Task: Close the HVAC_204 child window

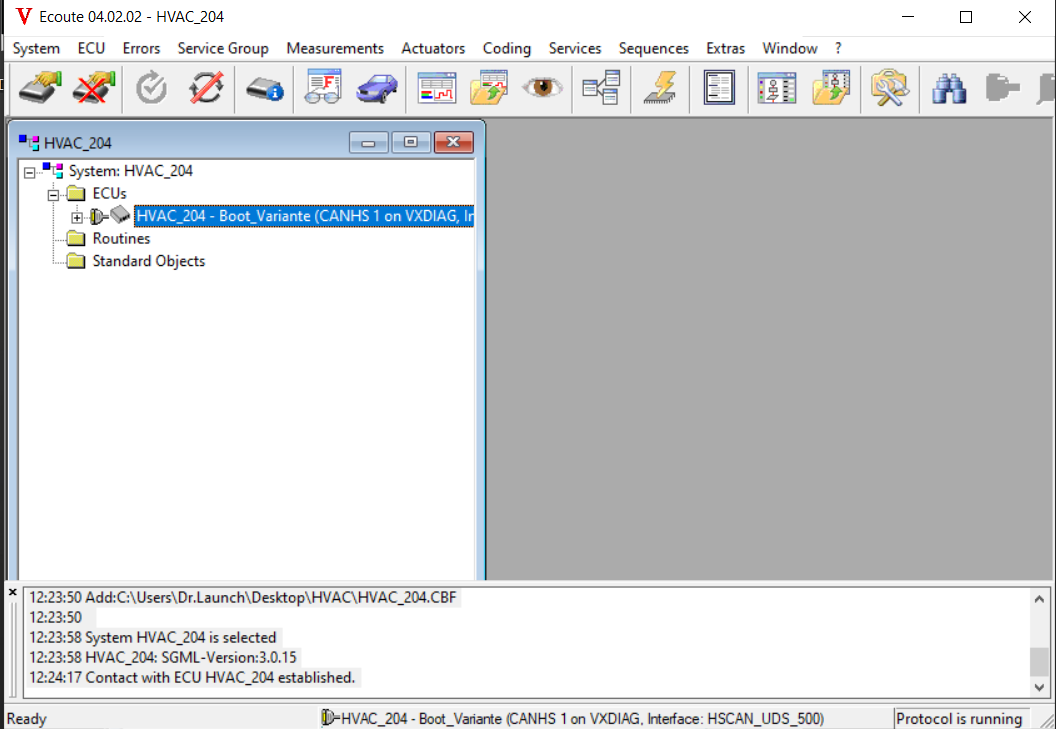Action: click(x=453, y=142)
